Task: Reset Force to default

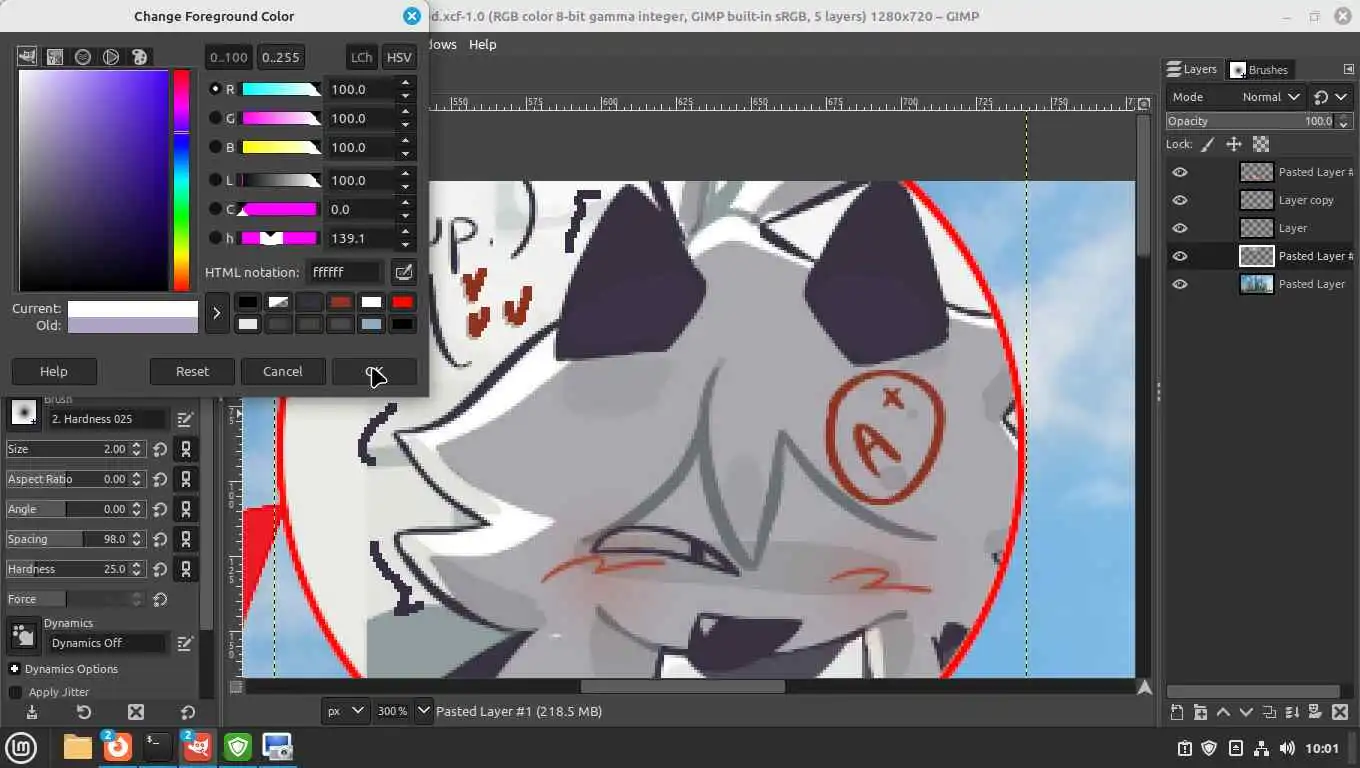Action: (x=160, y=599)
